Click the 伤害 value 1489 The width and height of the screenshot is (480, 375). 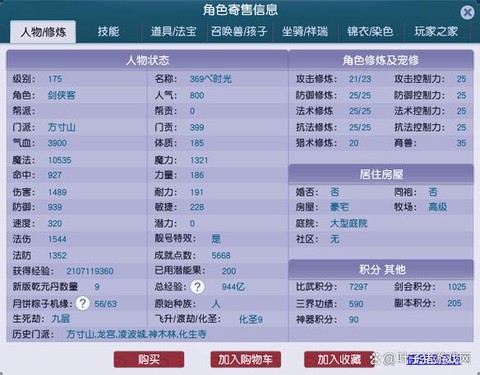57,192
